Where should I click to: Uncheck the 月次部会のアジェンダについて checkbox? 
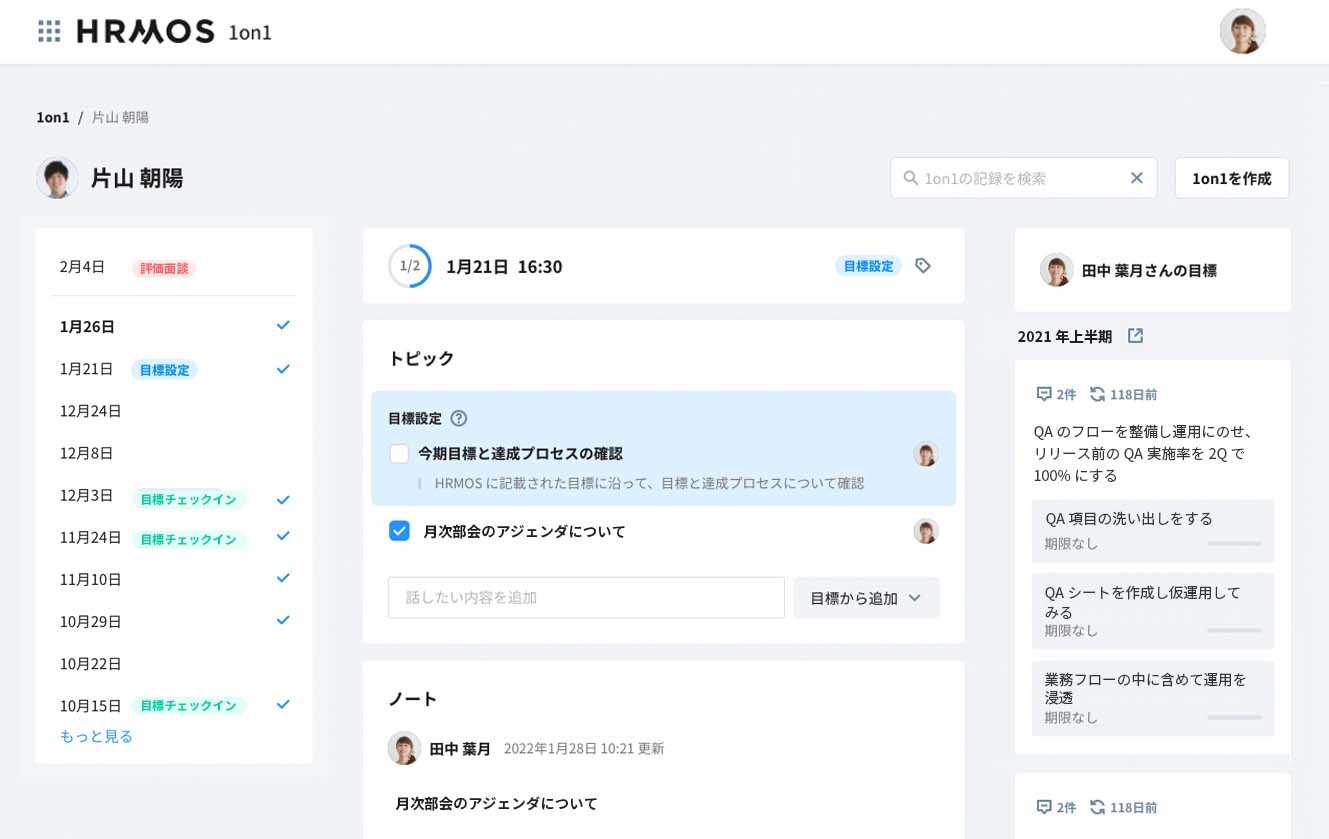[399, 531]
